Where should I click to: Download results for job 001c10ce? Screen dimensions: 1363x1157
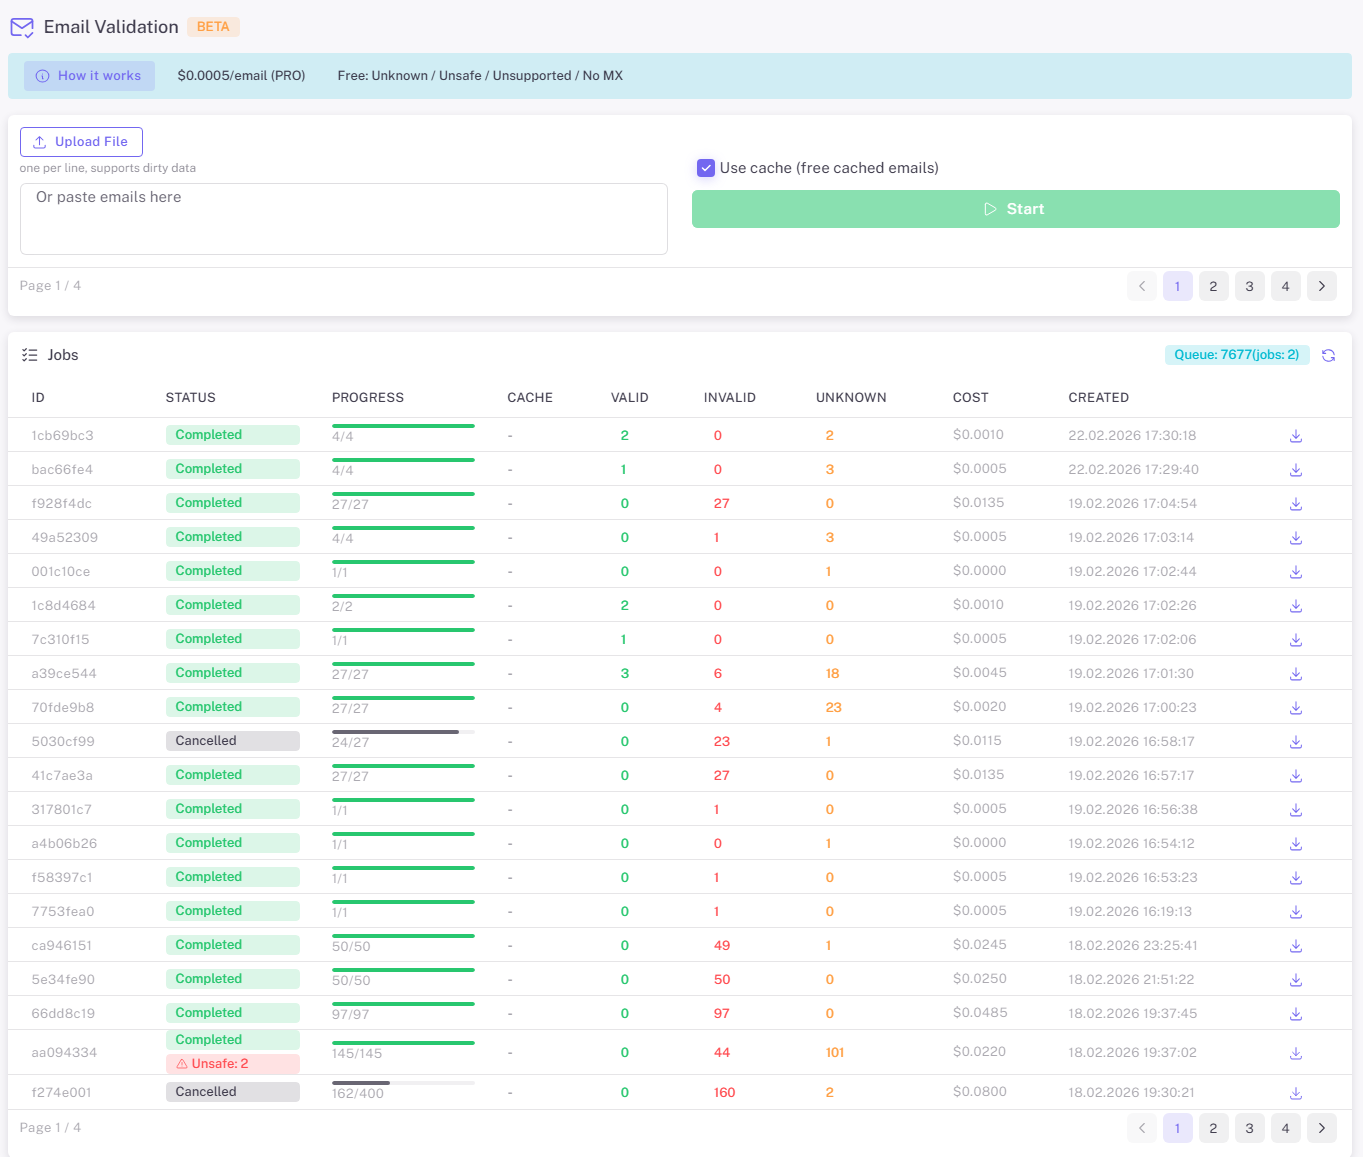click(1295, 572)
